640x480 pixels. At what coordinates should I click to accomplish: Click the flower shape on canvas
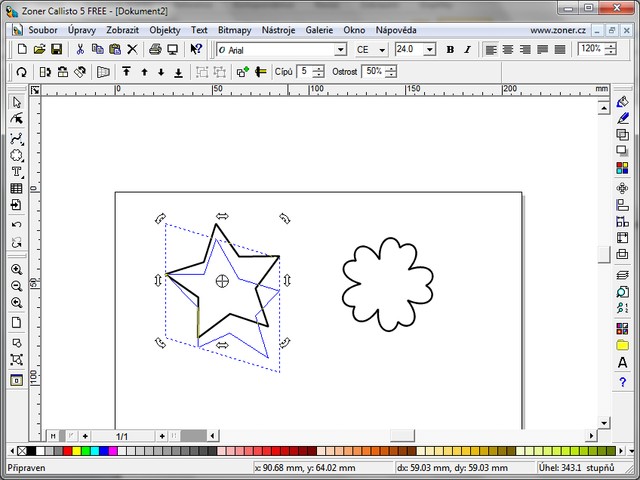click(387, 284)
